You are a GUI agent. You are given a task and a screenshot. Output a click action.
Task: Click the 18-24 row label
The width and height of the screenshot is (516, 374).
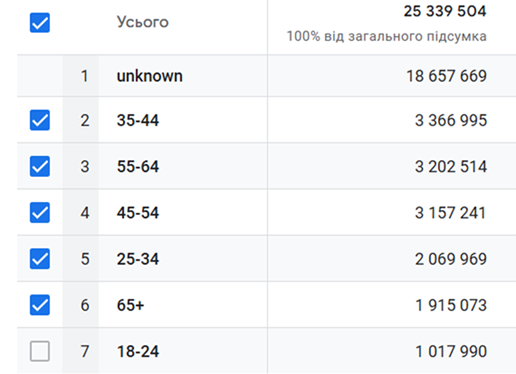(138, 351)
